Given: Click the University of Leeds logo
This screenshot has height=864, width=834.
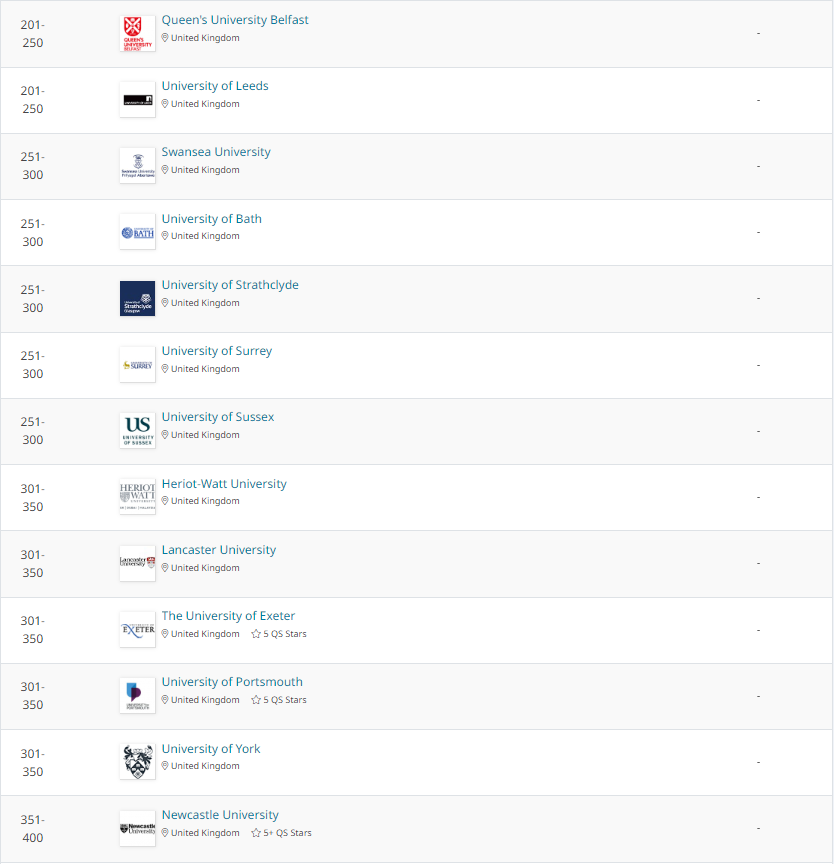Looking at the screenshot, I should (x=137, y=100).
